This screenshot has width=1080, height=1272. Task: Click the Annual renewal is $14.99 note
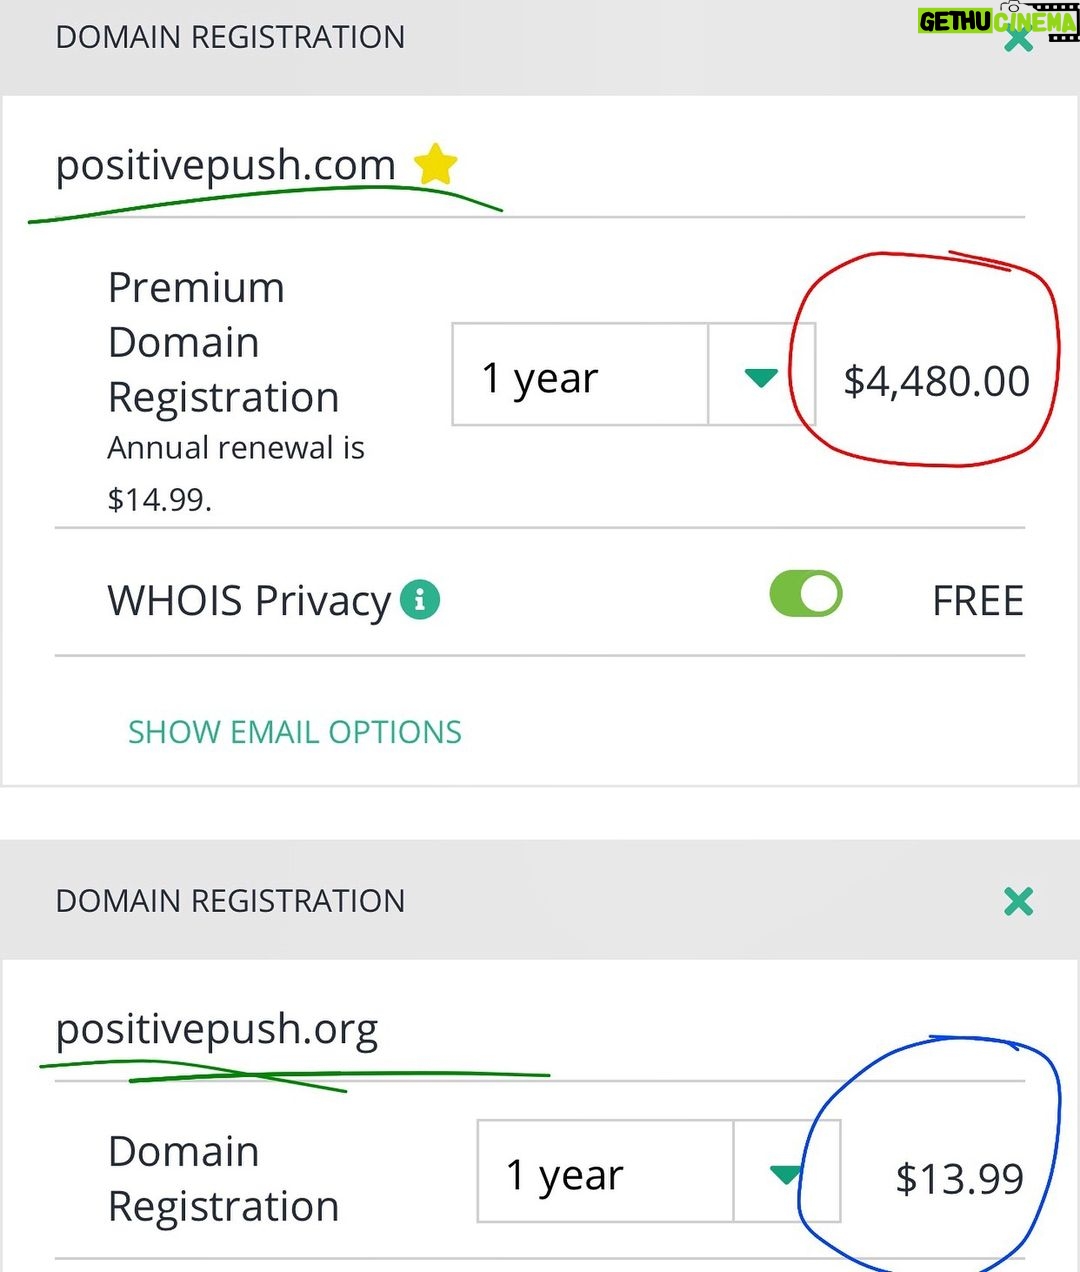pos(236,473)
